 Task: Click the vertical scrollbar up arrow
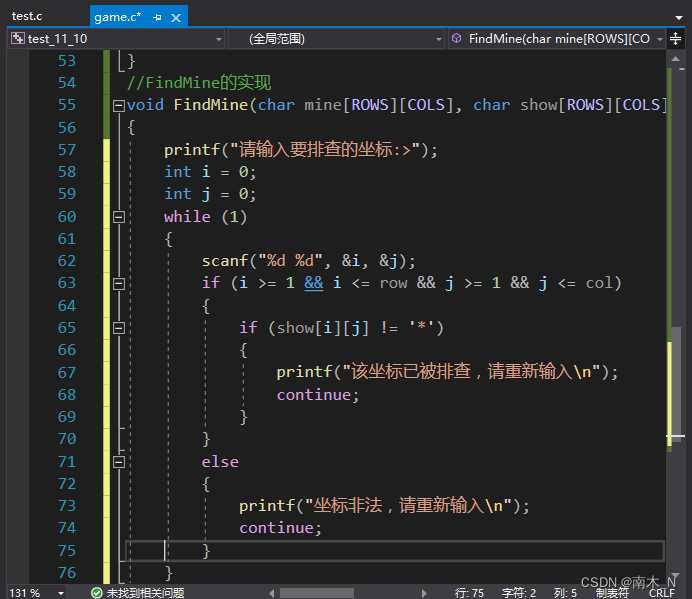coord(675,59)
